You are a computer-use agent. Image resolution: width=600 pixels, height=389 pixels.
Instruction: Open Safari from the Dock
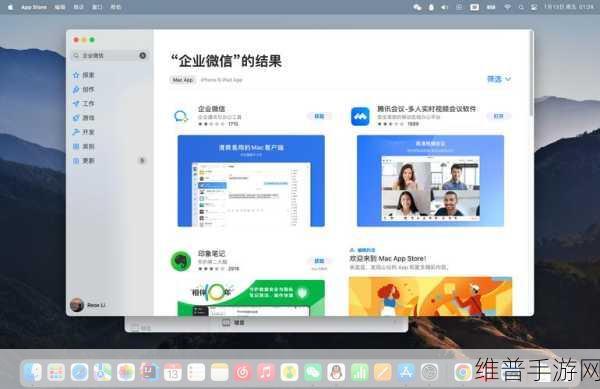(x=79, y=372)
